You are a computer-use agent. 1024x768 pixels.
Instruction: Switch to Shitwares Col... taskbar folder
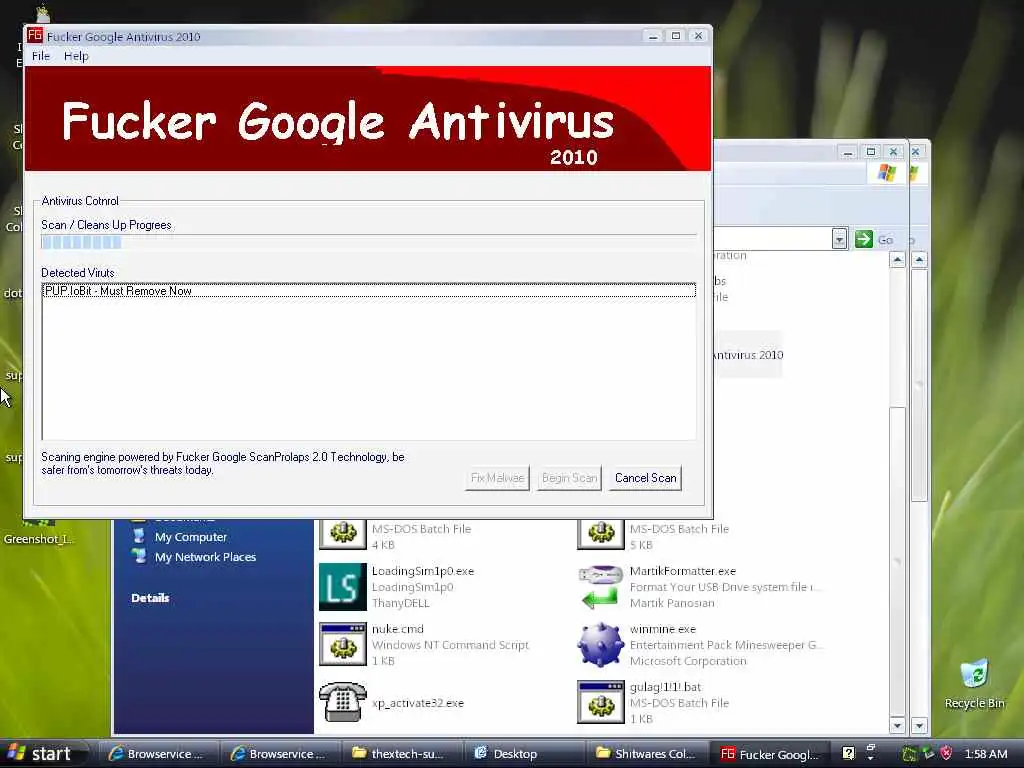647,754
